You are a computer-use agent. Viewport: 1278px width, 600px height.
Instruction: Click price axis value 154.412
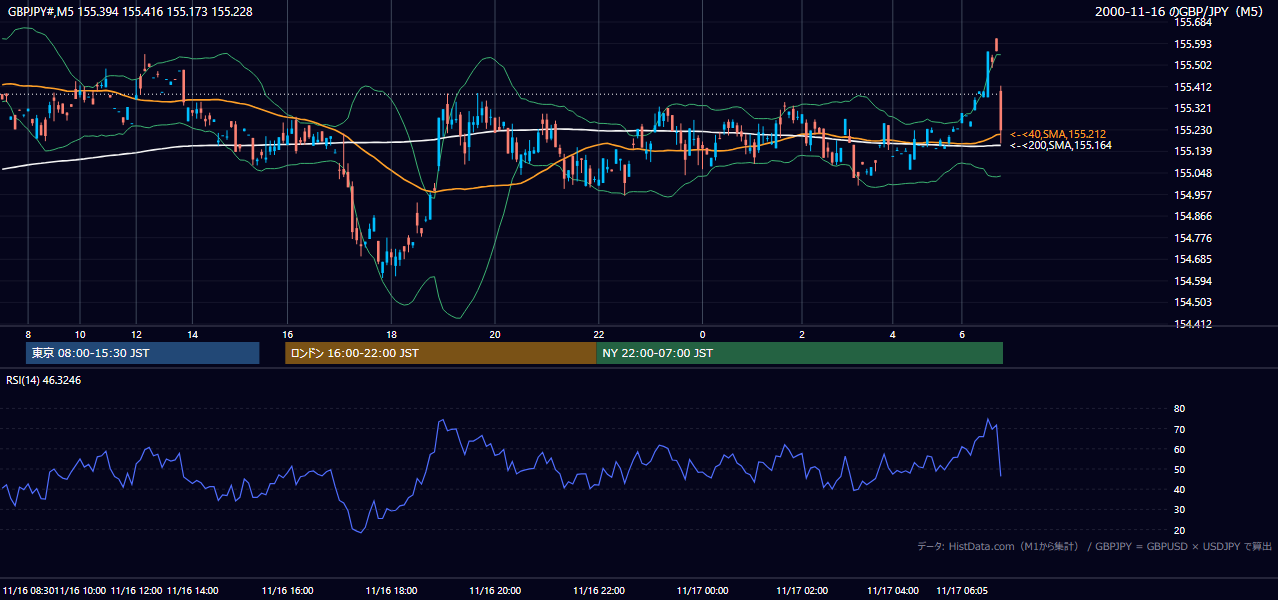click(x=1192, y=324)
